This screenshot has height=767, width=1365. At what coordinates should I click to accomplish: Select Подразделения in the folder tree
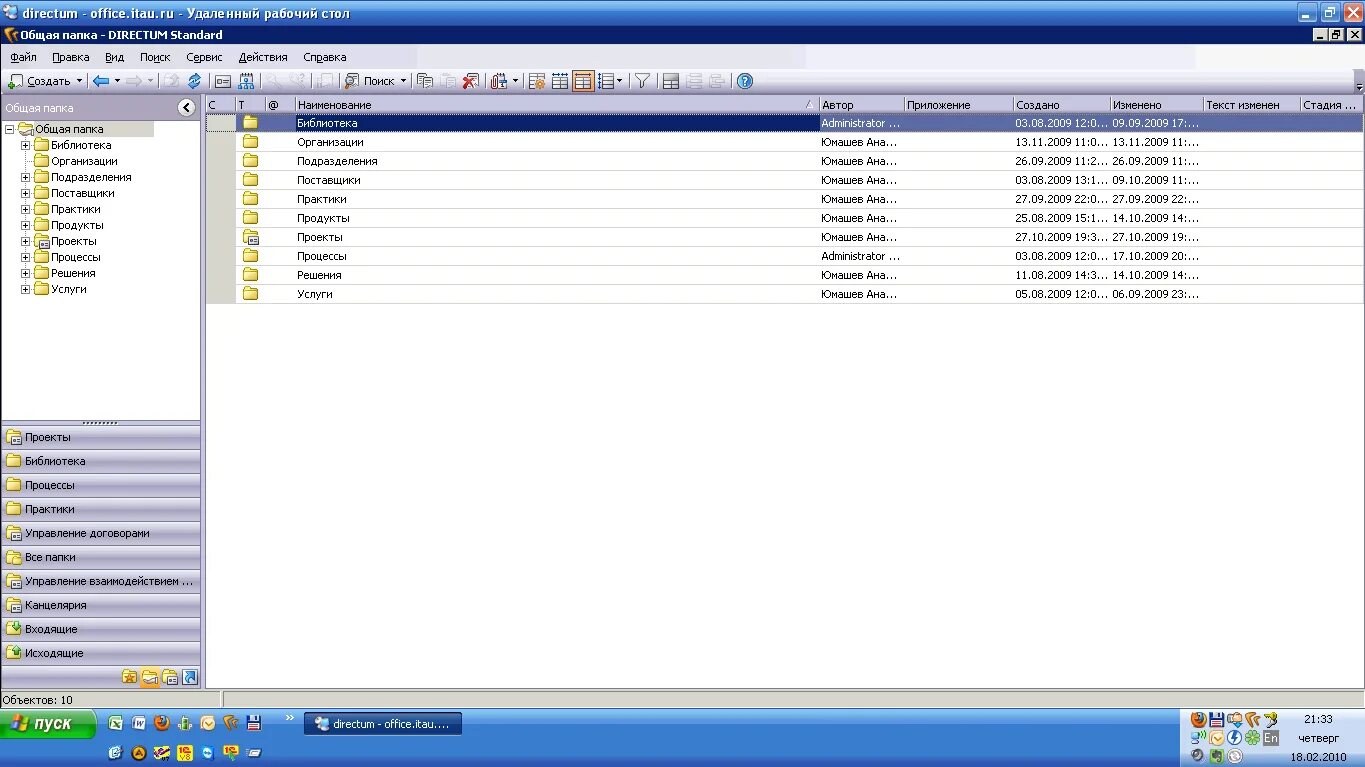click(x=91, y=177)
